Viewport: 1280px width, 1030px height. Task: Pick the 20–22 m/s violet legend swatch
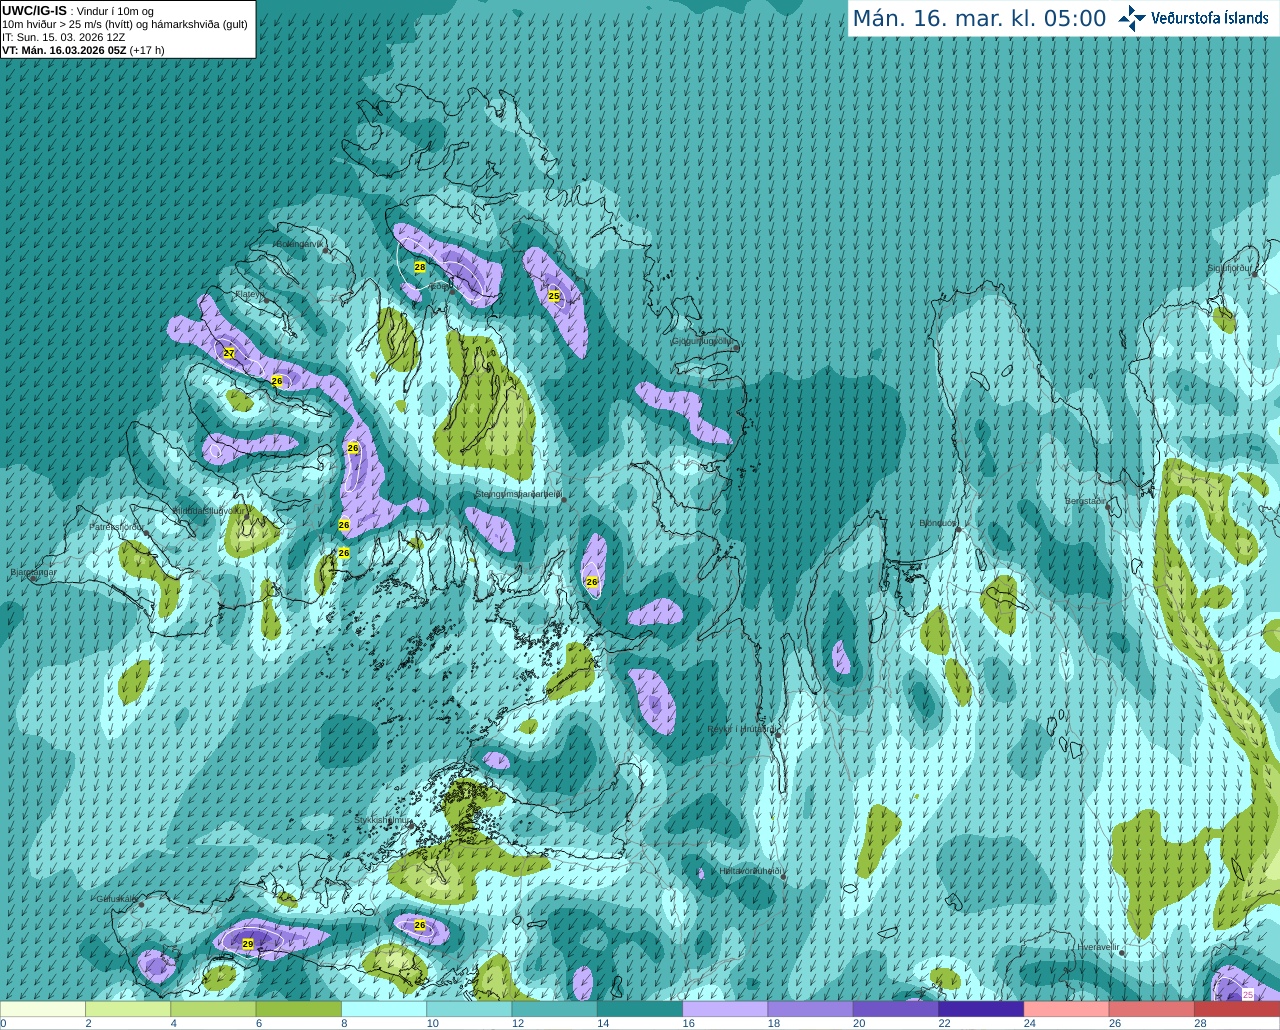(x=896, y=1009)
